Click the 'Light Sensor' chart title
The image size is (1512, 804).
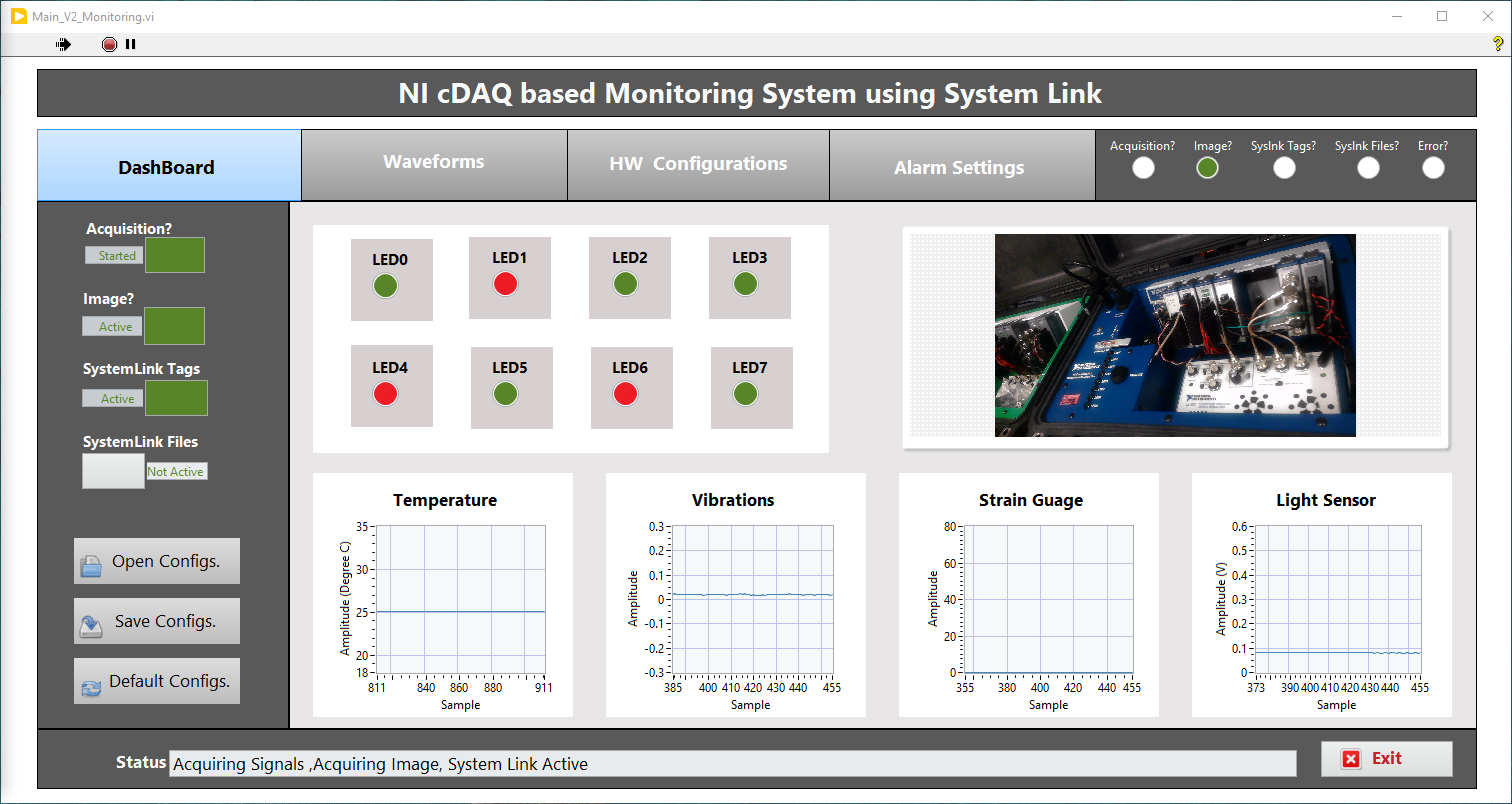[x=1326, y=500]
